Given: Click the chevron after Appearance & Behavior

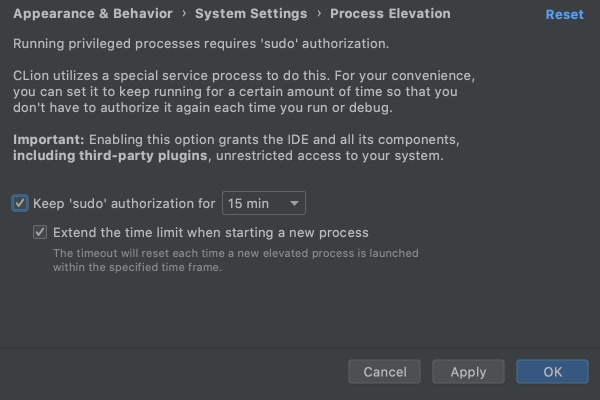Looking at the screenshot, I should [x=183, y=14].
